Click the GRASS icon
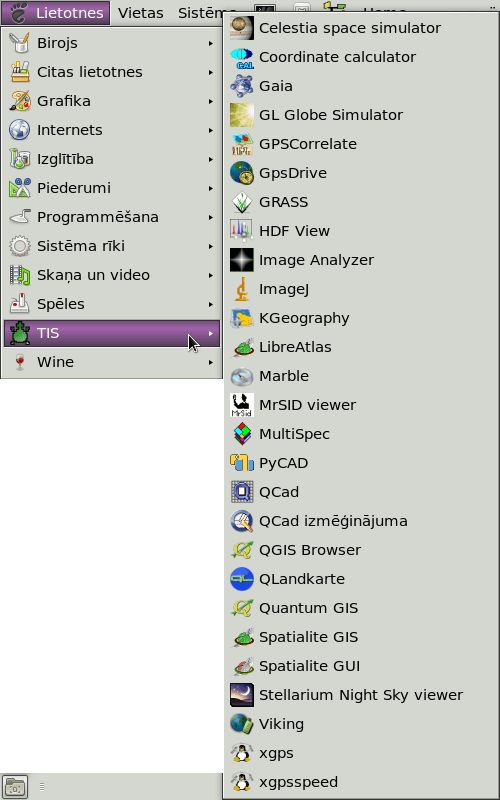This screenshot has width=500, height=800. point(242,202)
